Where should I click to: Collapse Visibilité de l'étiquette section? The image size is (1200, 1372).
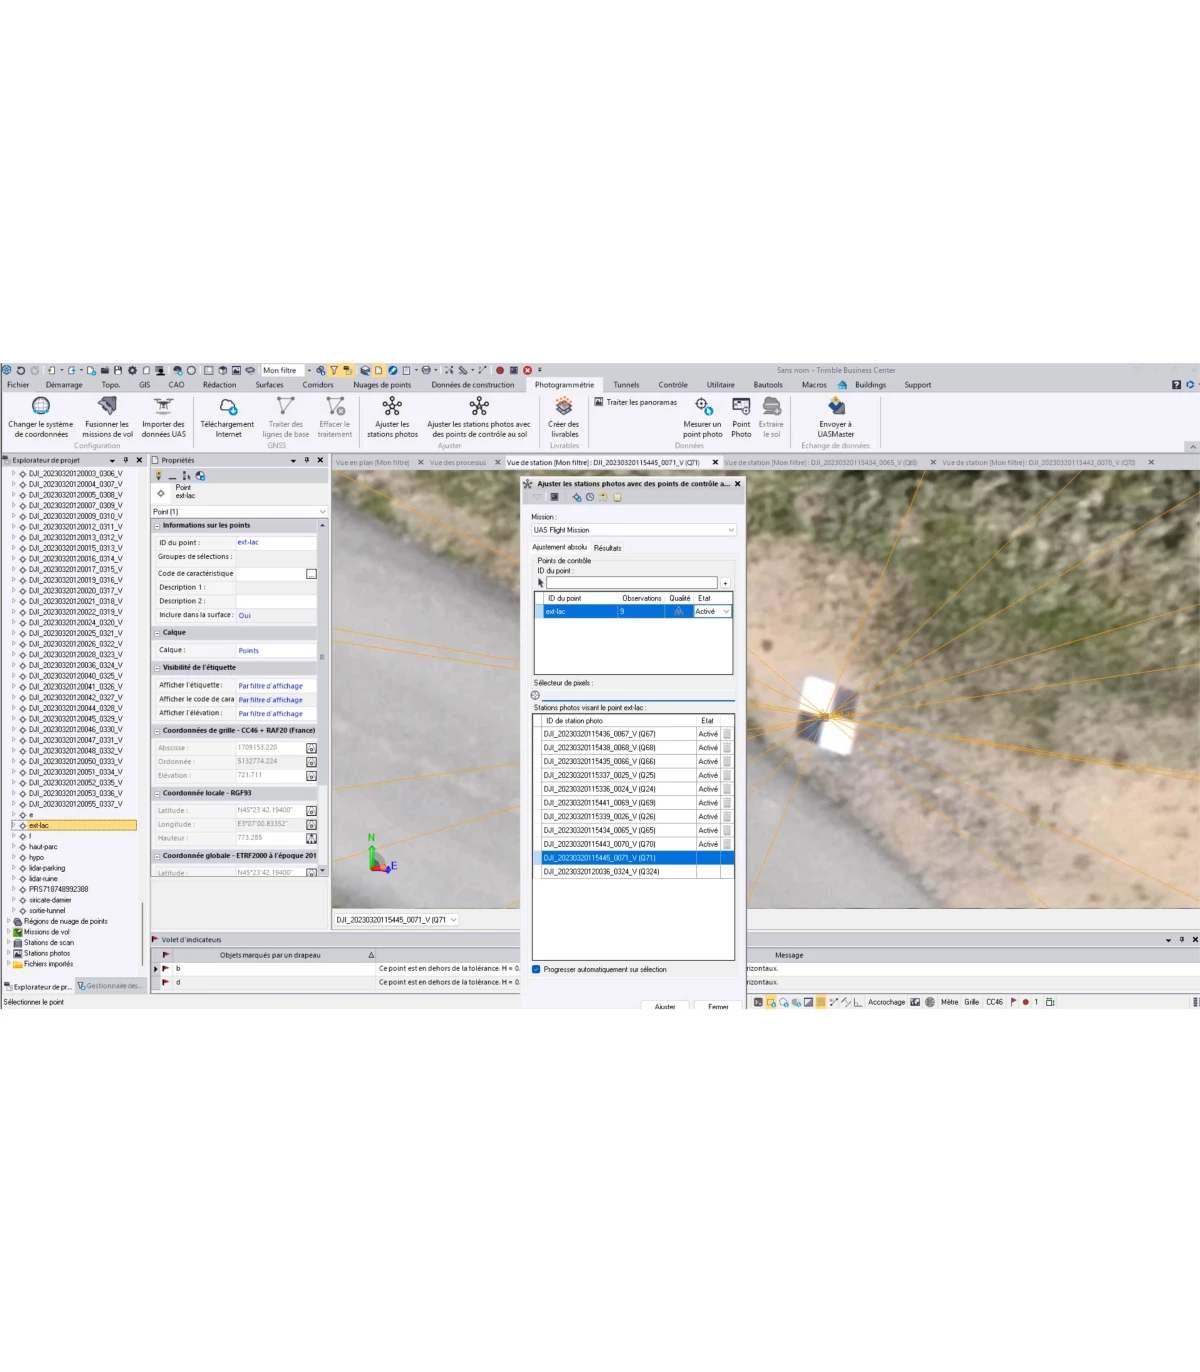tap(156, 667)
